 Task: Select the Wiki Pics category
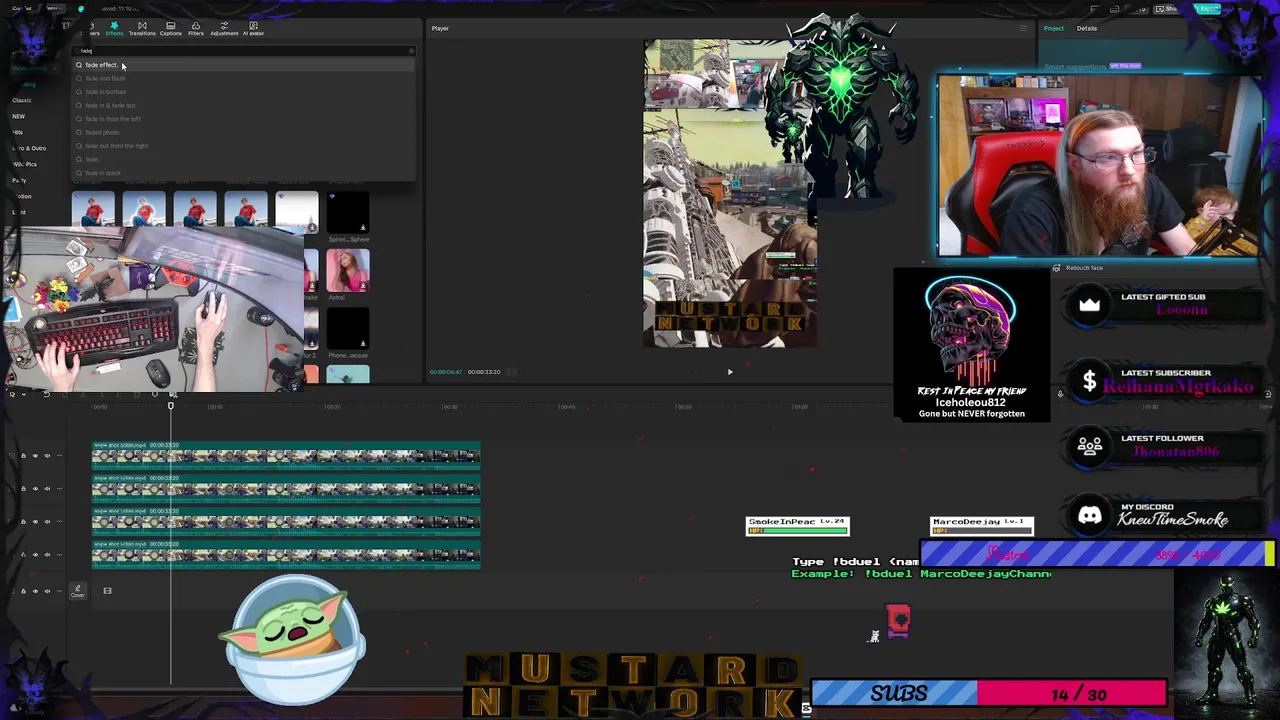[x=26, y=164]
